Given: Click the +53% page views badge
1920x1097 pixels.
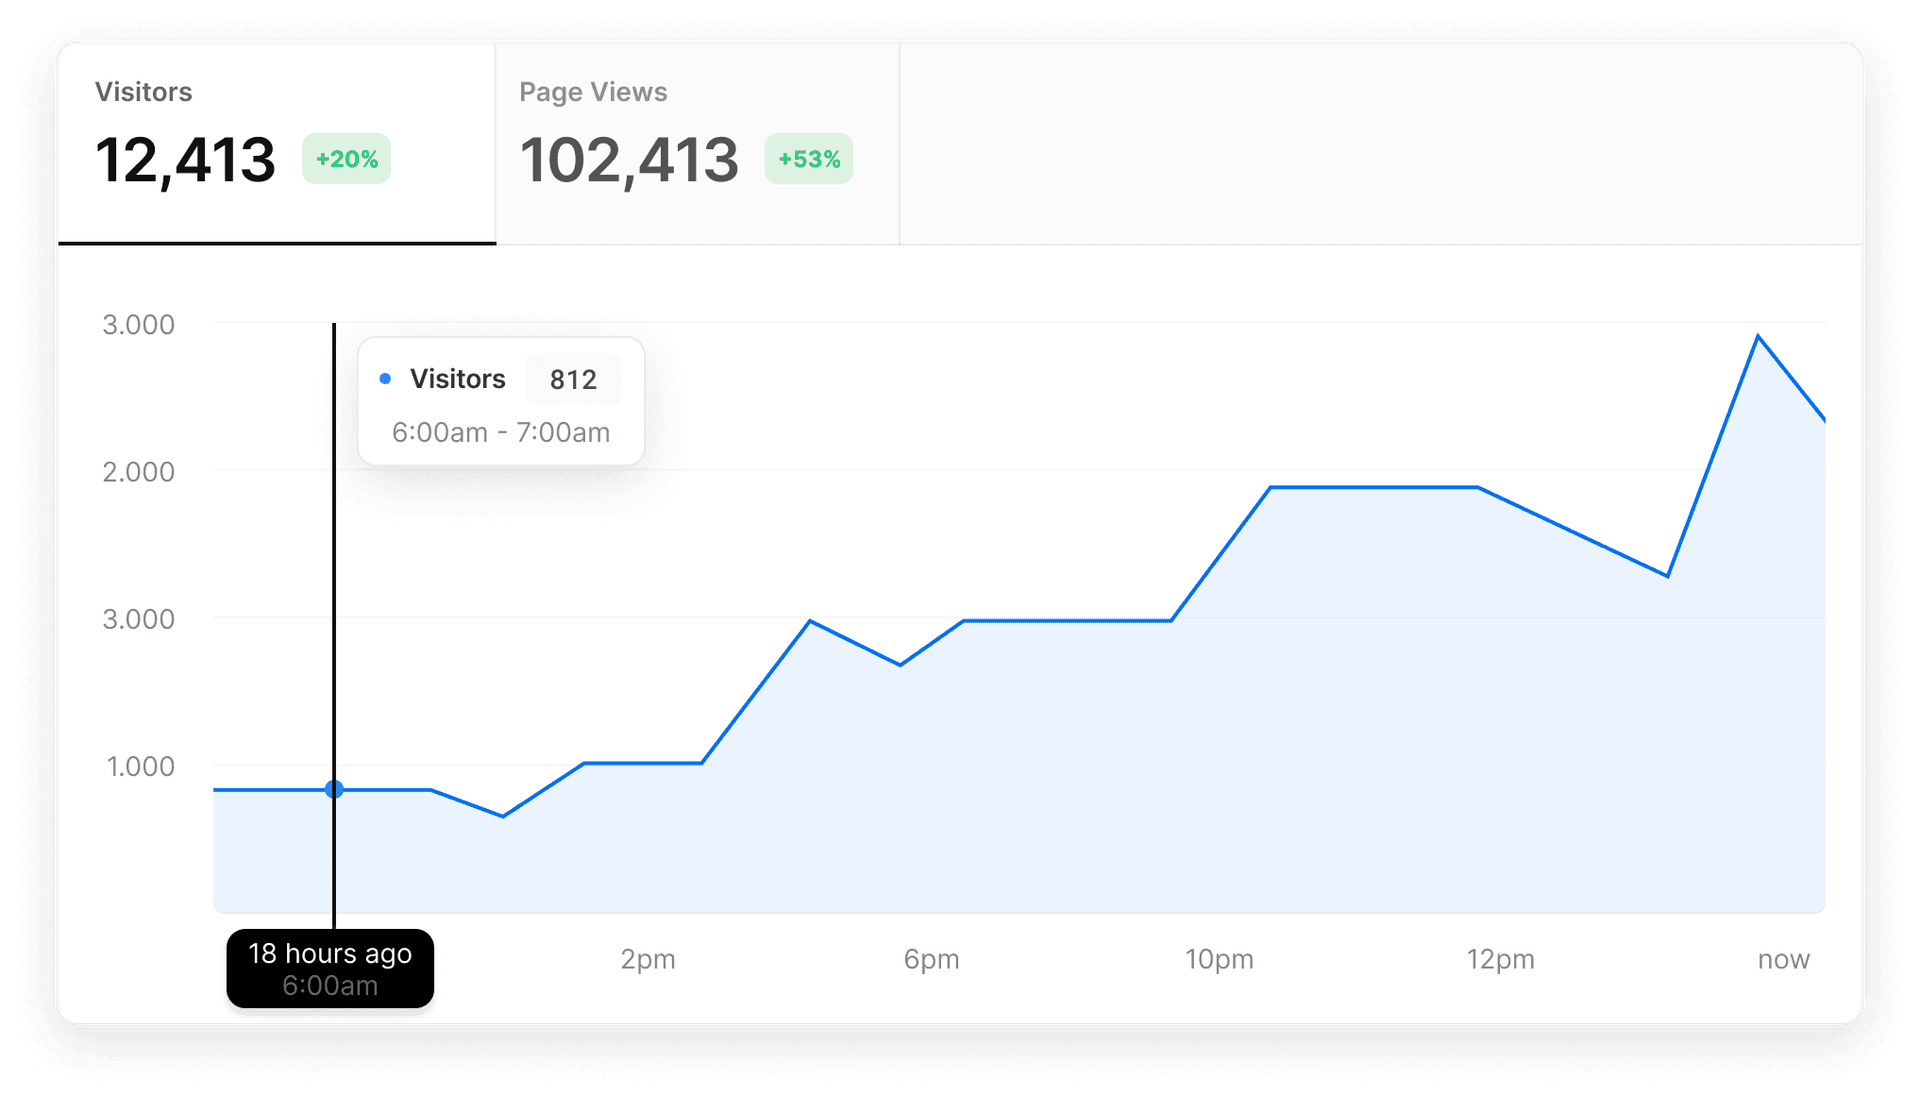Looking at the screenshot, I should [808, 159].
